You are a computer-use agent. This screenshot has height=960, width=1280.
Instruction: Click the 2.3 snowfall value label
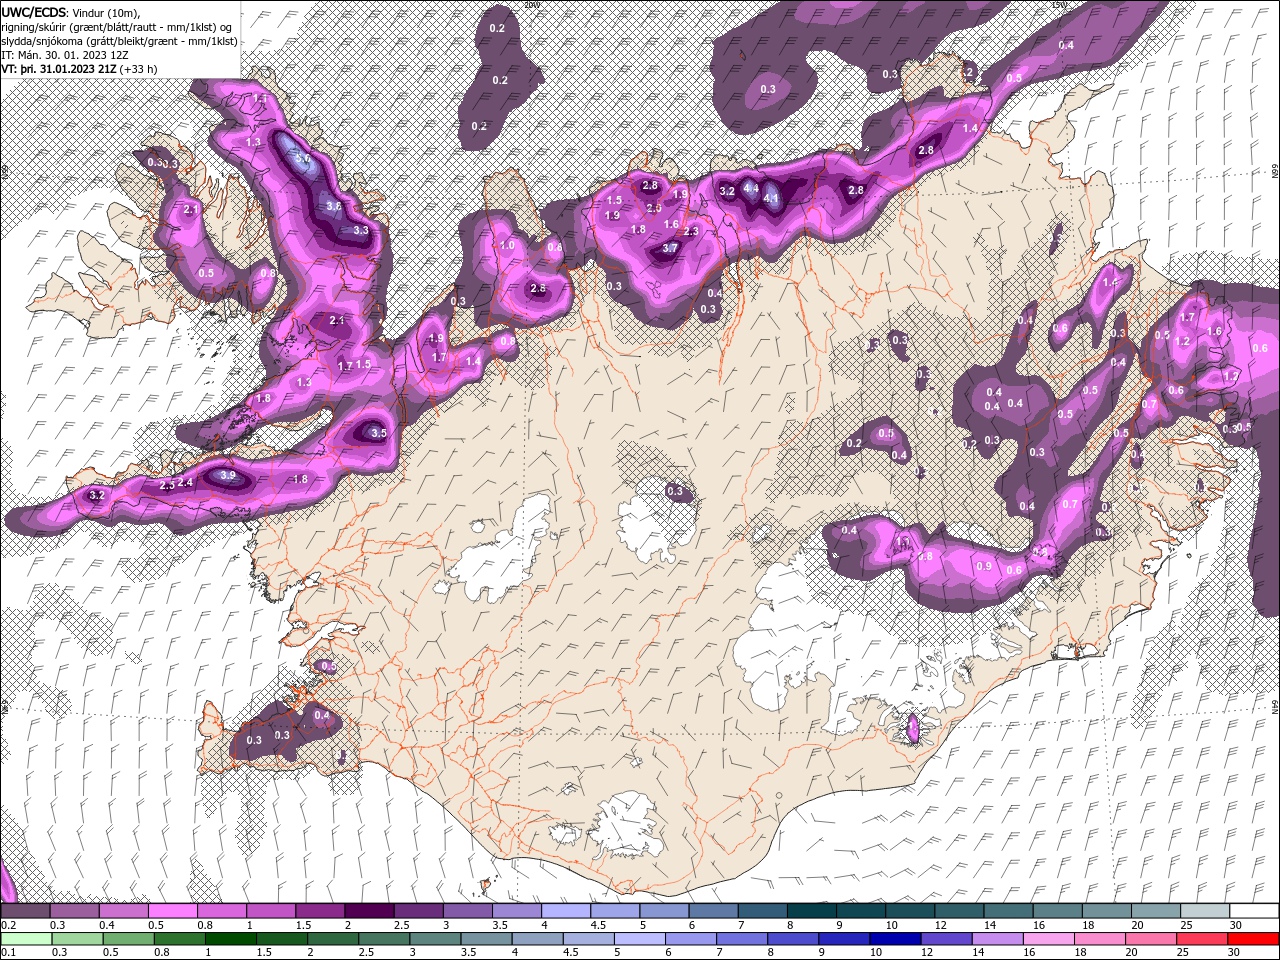pos(690,231)
